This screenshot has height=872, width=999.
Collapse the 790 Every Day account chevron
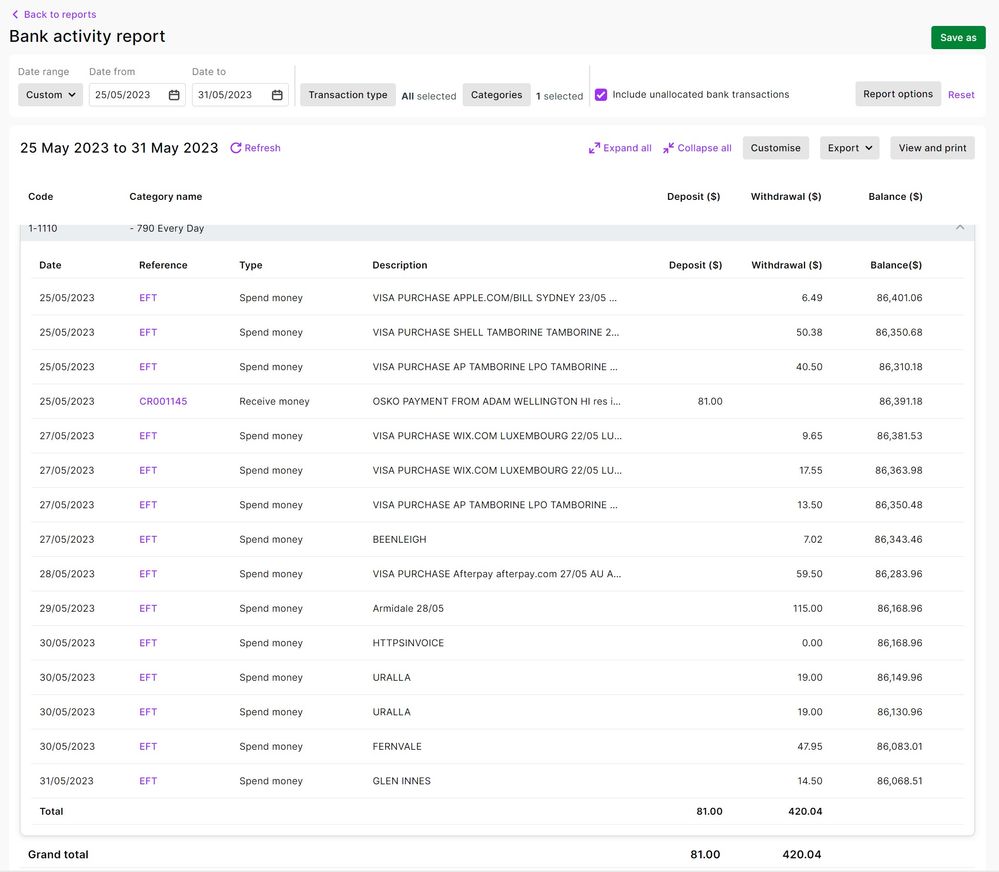[x=960, y=228]
